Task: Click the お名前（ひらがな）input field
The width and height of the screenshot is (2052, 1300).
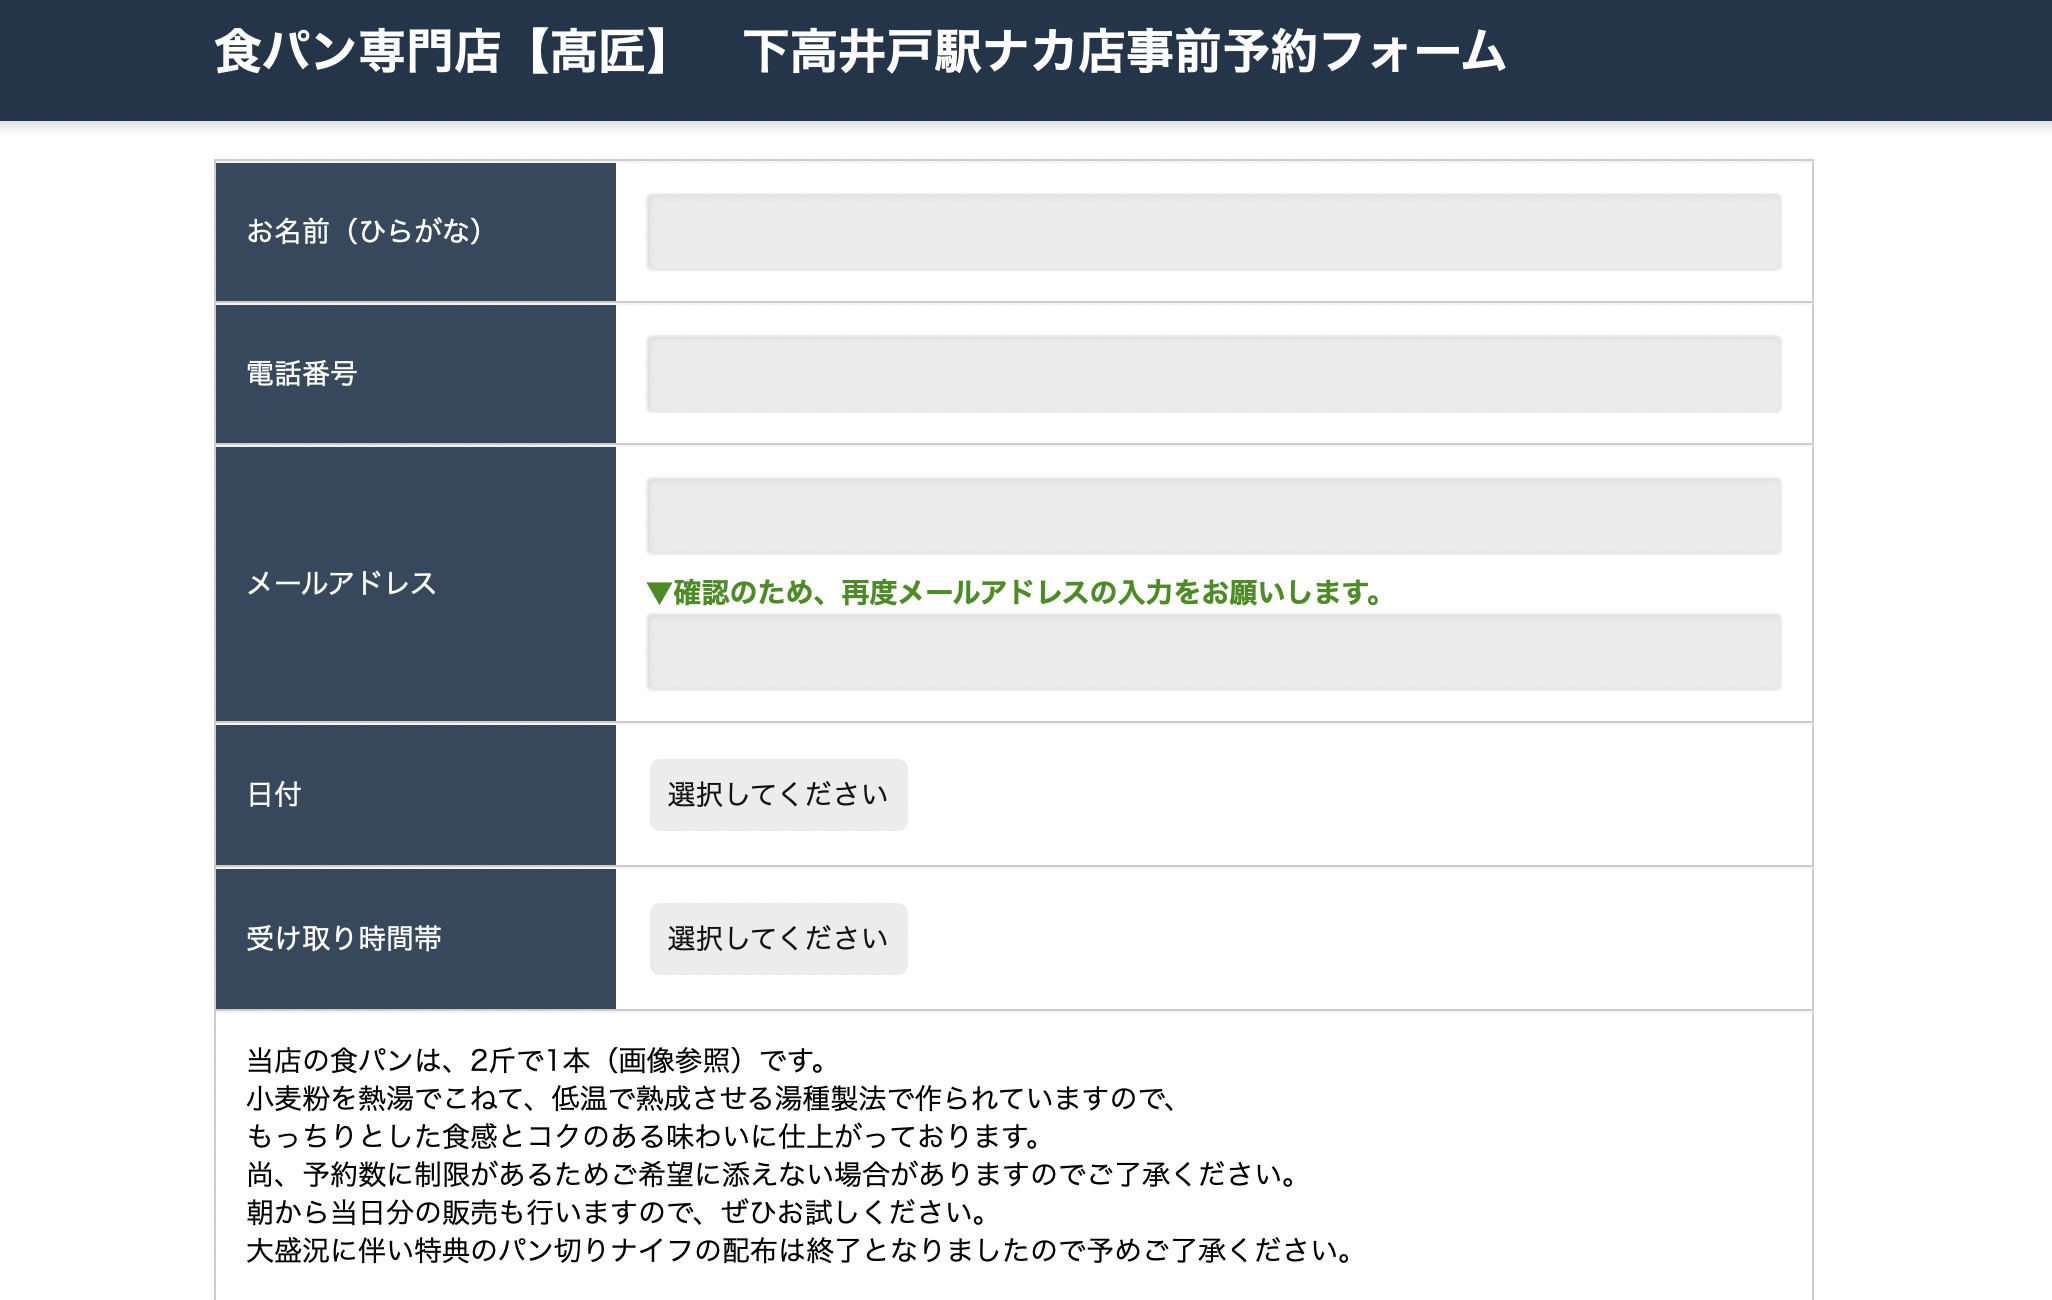Action: tap(1213, 232)
